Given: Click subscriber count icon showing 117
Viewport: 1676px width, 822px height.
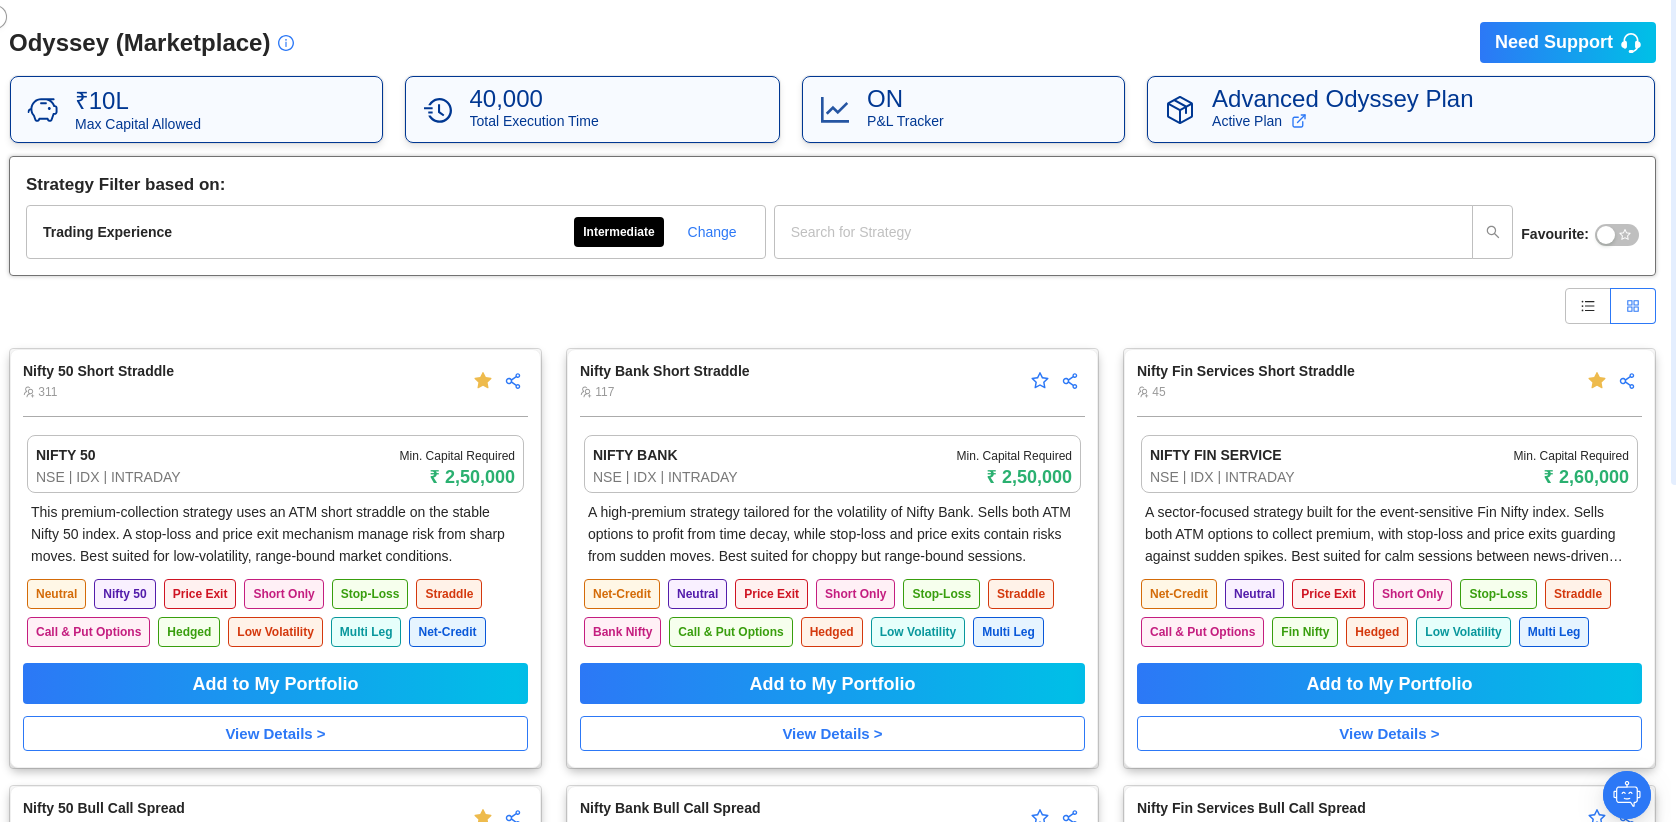Looking at the screenshot, I should pos(586,392).
